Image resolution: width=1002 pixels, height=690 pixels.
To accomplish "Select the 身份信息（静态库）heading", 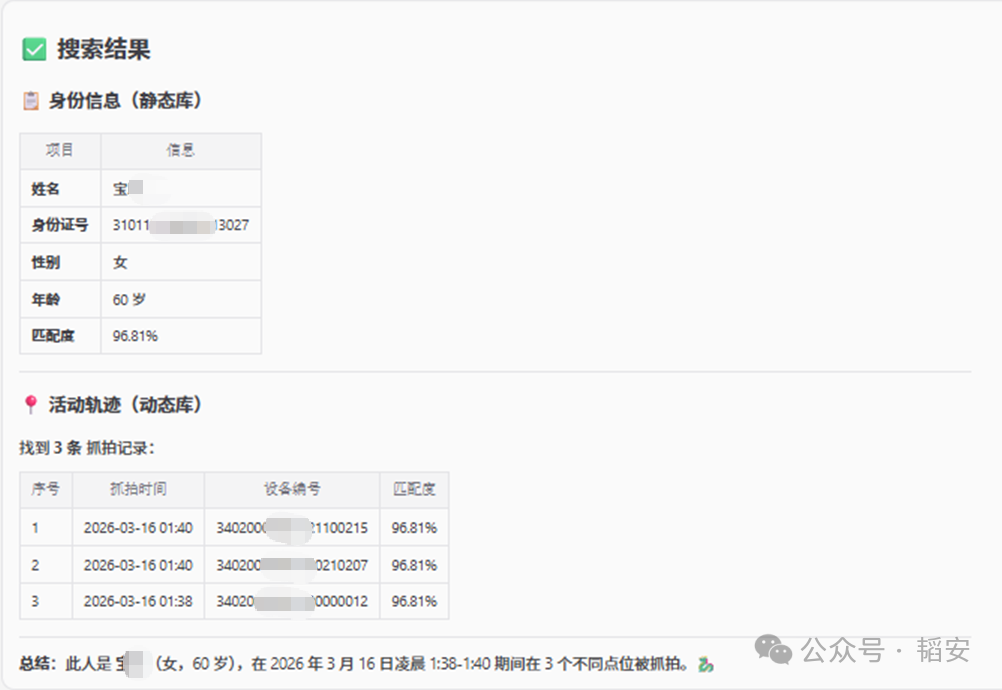I will pos(125,100).
